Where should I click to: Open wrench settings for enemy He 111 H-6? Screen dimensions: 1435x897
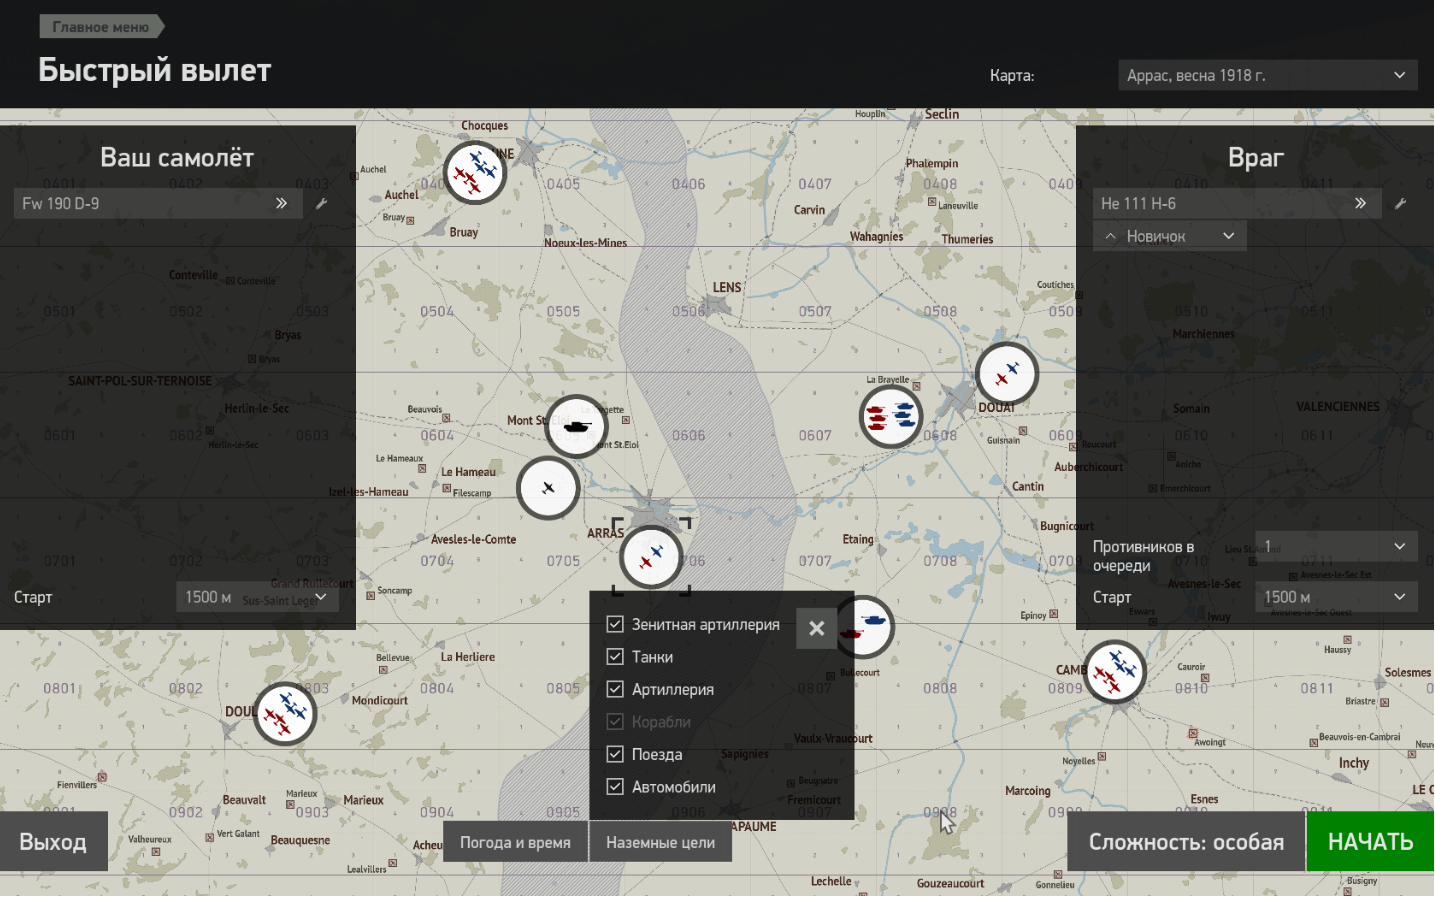(1401, 204)
